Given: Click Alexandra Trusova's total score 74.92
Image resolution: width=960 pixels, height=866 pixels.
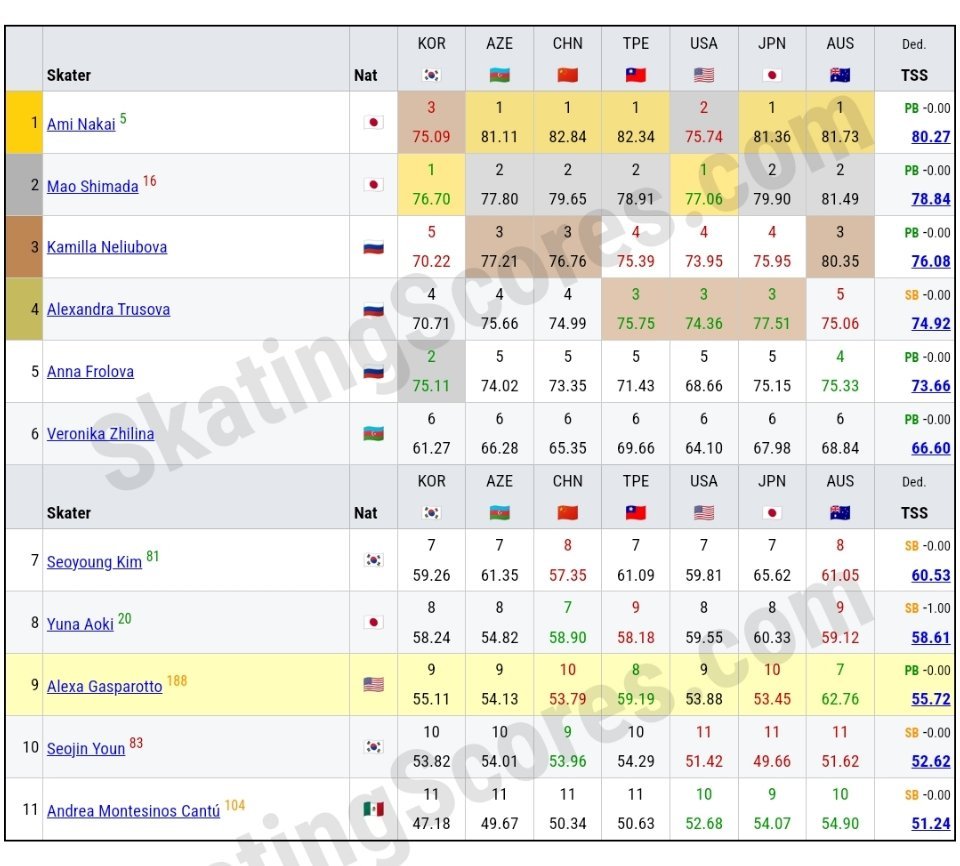Looking at the screenshot, I should click(931, 323).
